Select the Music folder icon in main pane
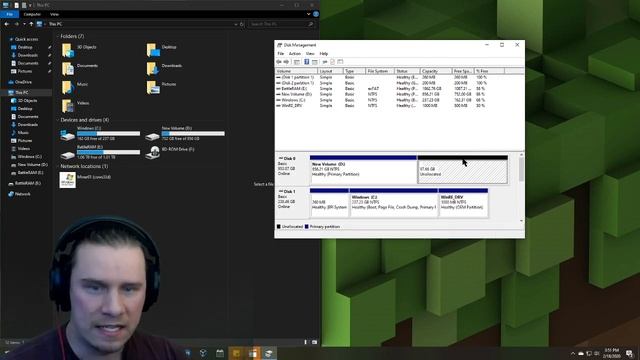This screenshot has width=640, height=360. (68, 87)
